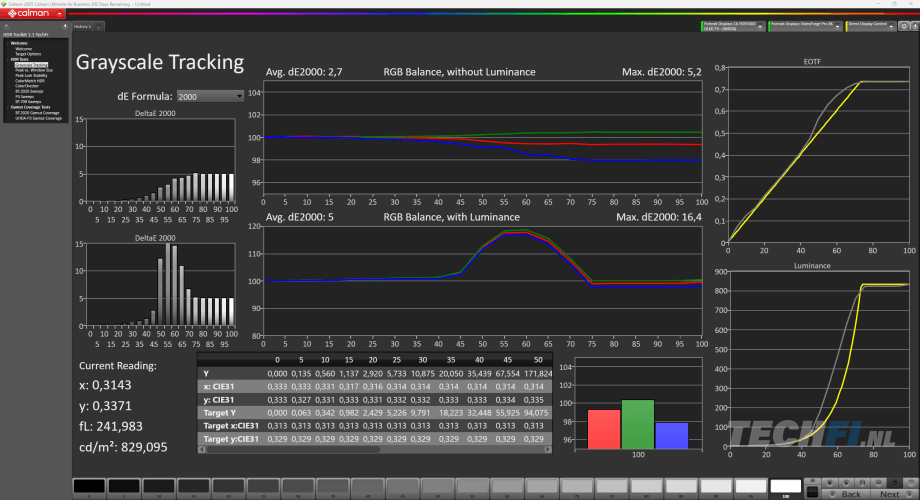Open the VideoForge Pro 8K source dropdown
The image size is (920, 500).
click(x=838, y=25)
